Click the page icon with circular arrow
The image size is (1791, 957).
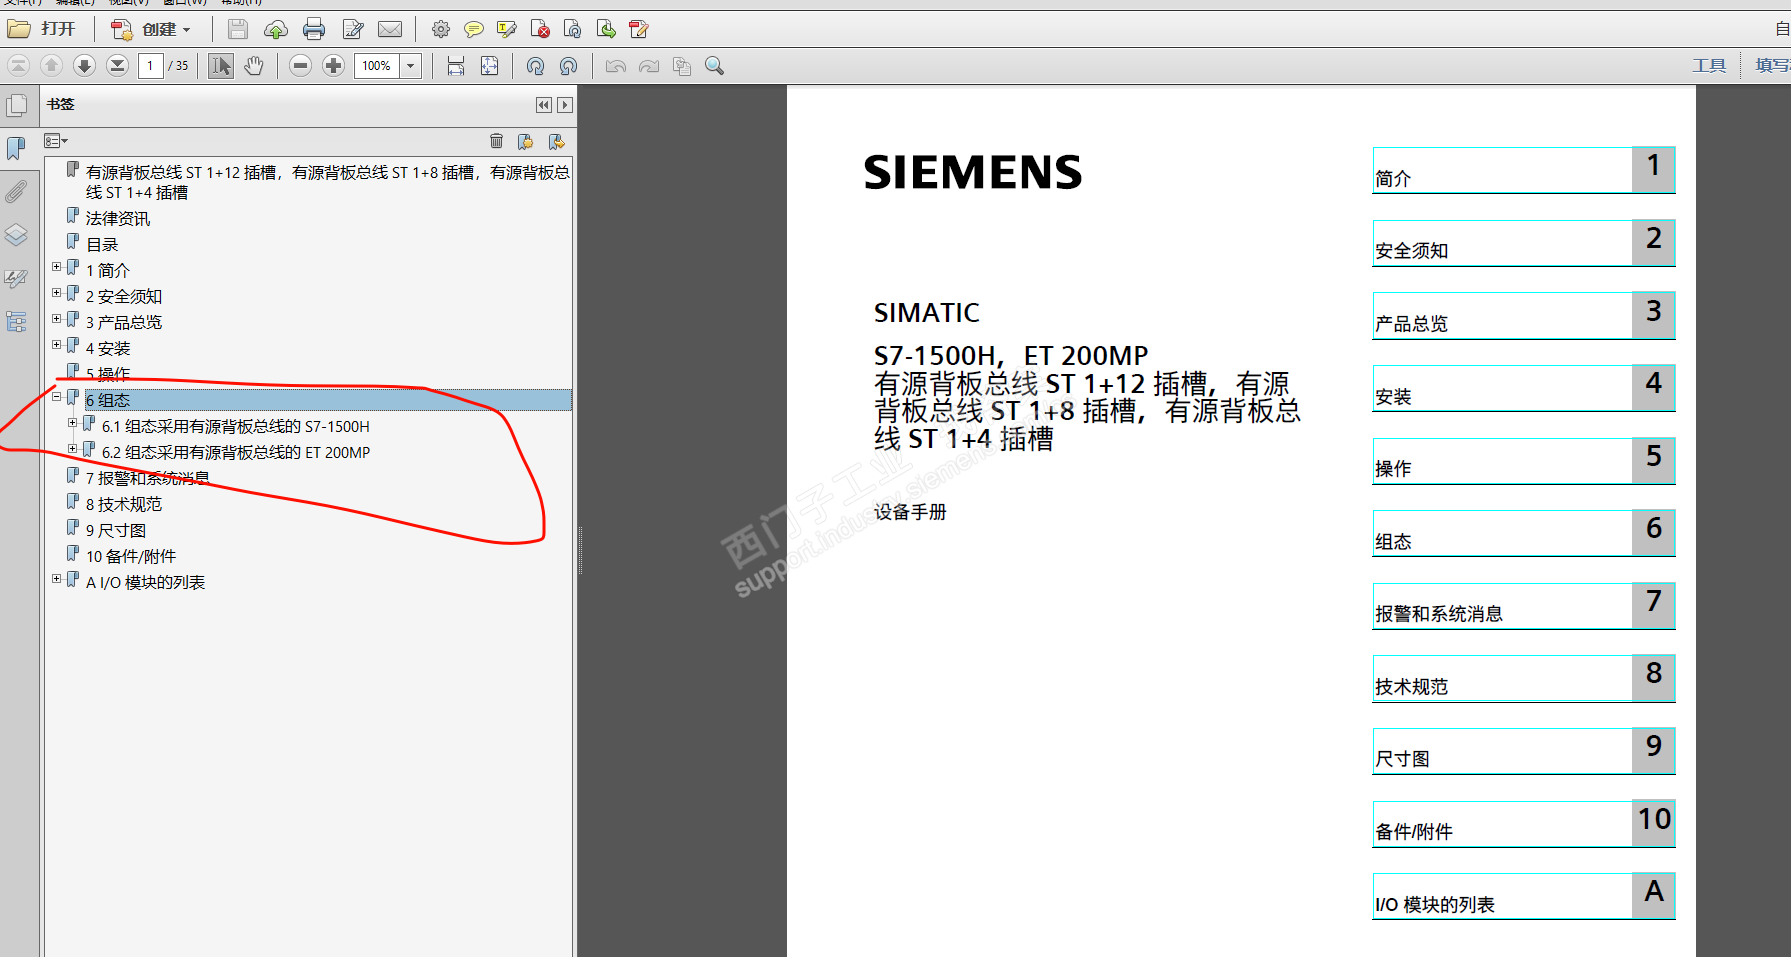pyautogui.click(x=573, y=29)
